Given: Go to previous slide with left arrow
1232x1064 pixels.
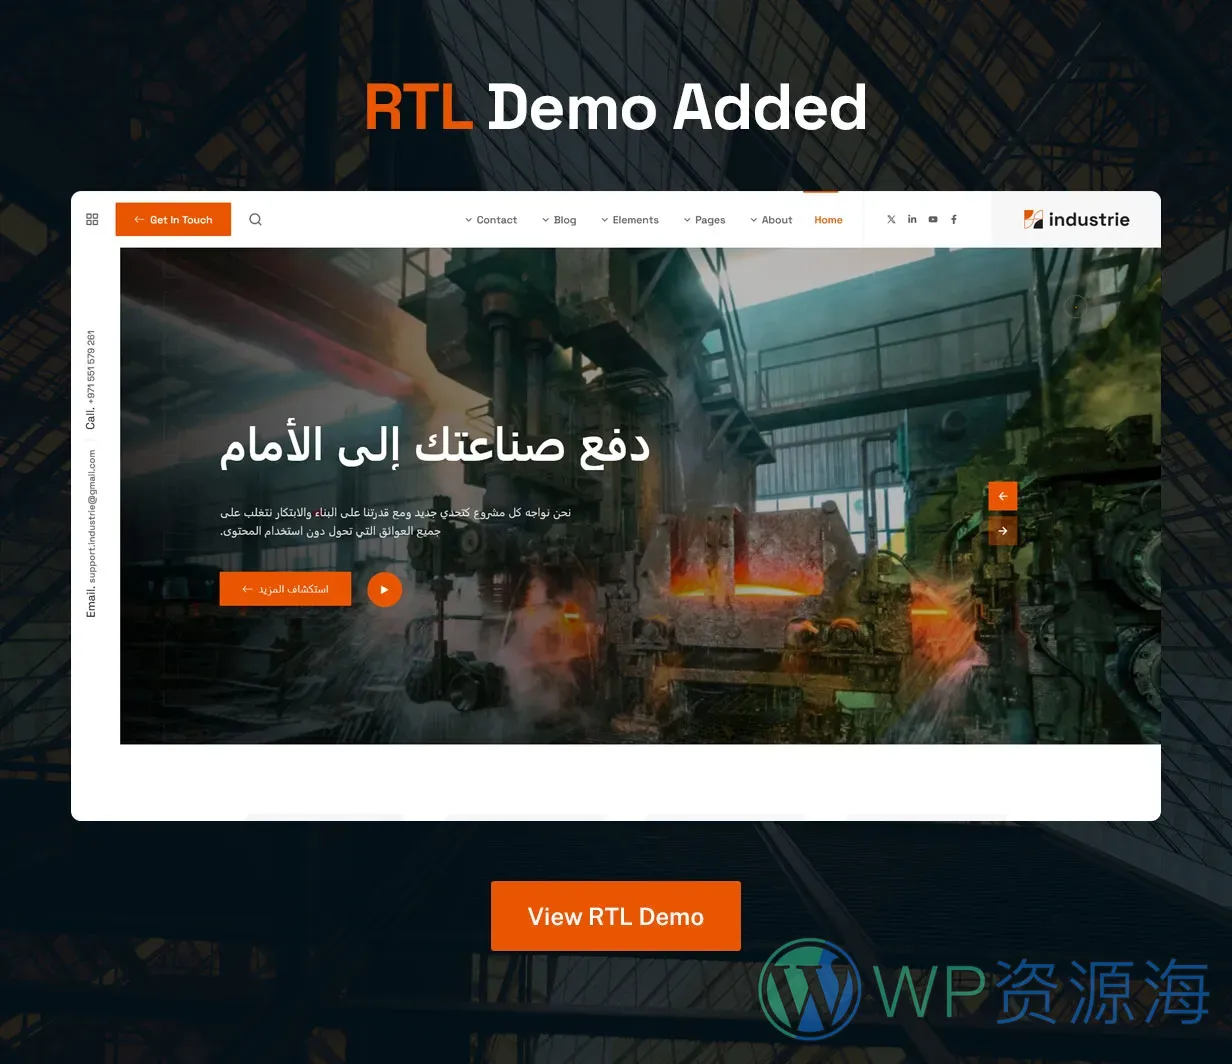Looking at the screenshot, I should pyautogui.click(x=1002, y=497).
